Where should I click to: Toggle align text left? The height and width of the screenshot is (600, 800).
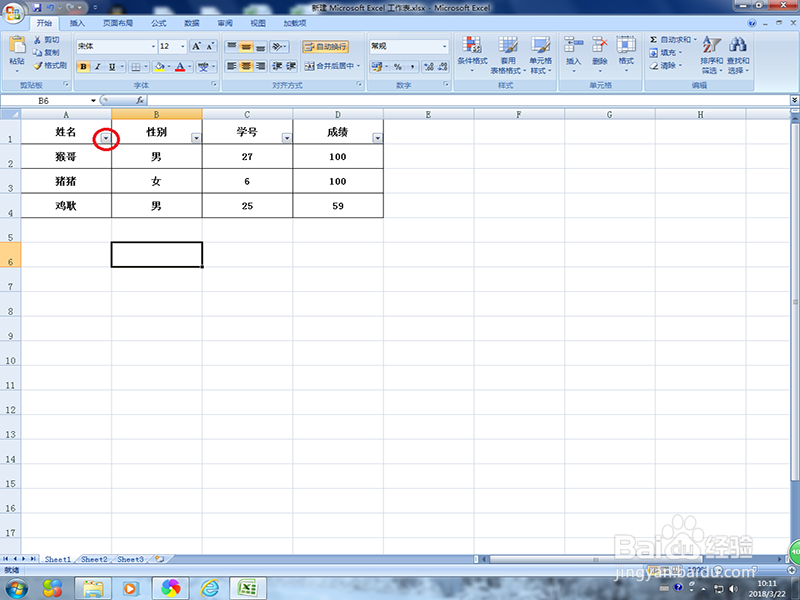coord(232,66)
